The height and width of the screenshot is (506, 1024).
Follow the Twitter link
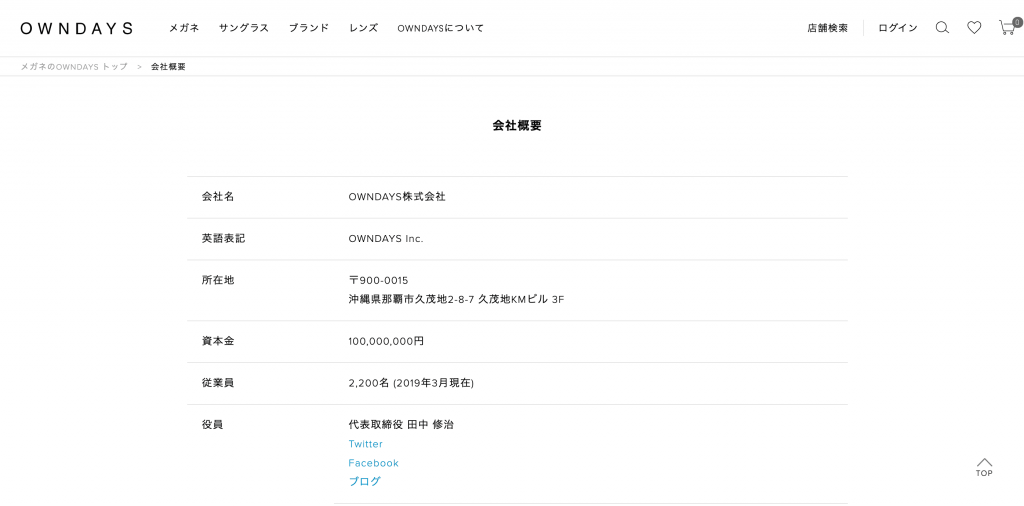pyautogui.click(x=366, y=444)
